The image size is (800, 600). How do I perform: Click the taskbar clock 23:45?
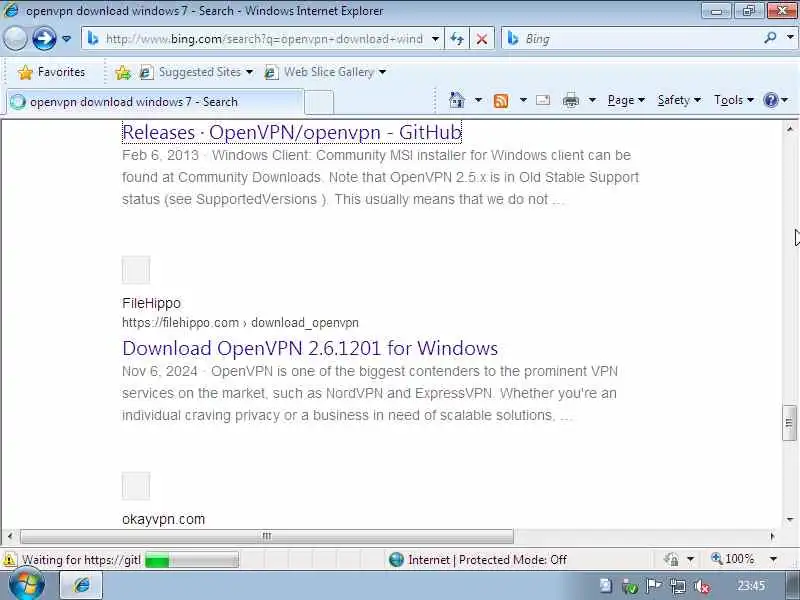(751, 586)
